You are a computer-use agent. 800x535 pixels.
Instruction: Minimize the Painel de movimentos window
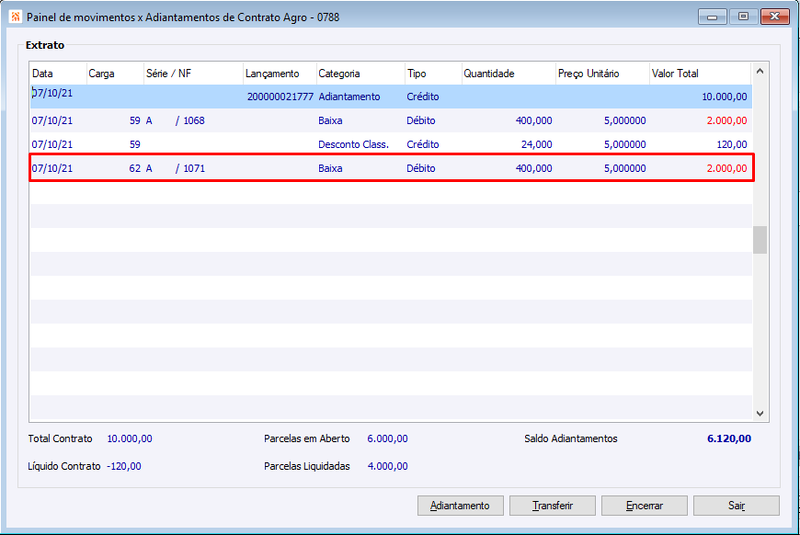[712, 17]
